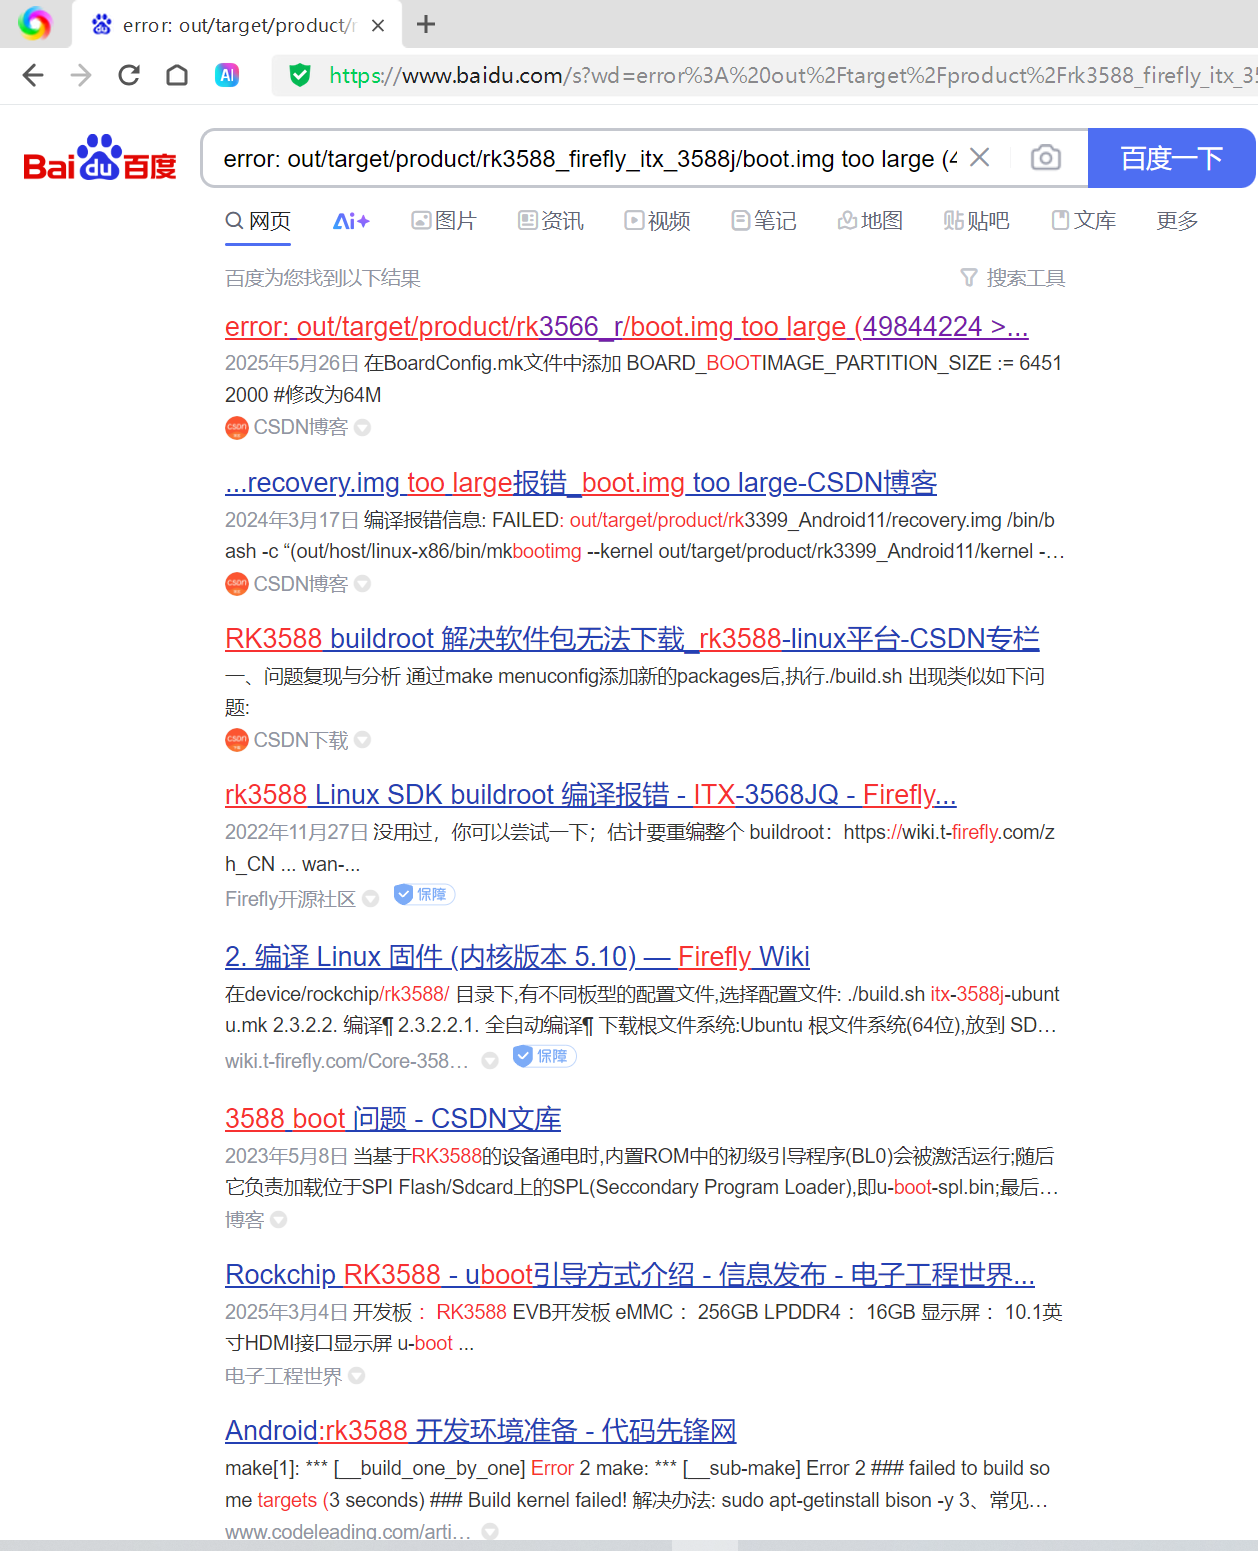This screenshot has width=1258, height=1551.
Task: Click 保障 badge next to wiki.t-firefly.com
Action: [x=544, y=1056]
